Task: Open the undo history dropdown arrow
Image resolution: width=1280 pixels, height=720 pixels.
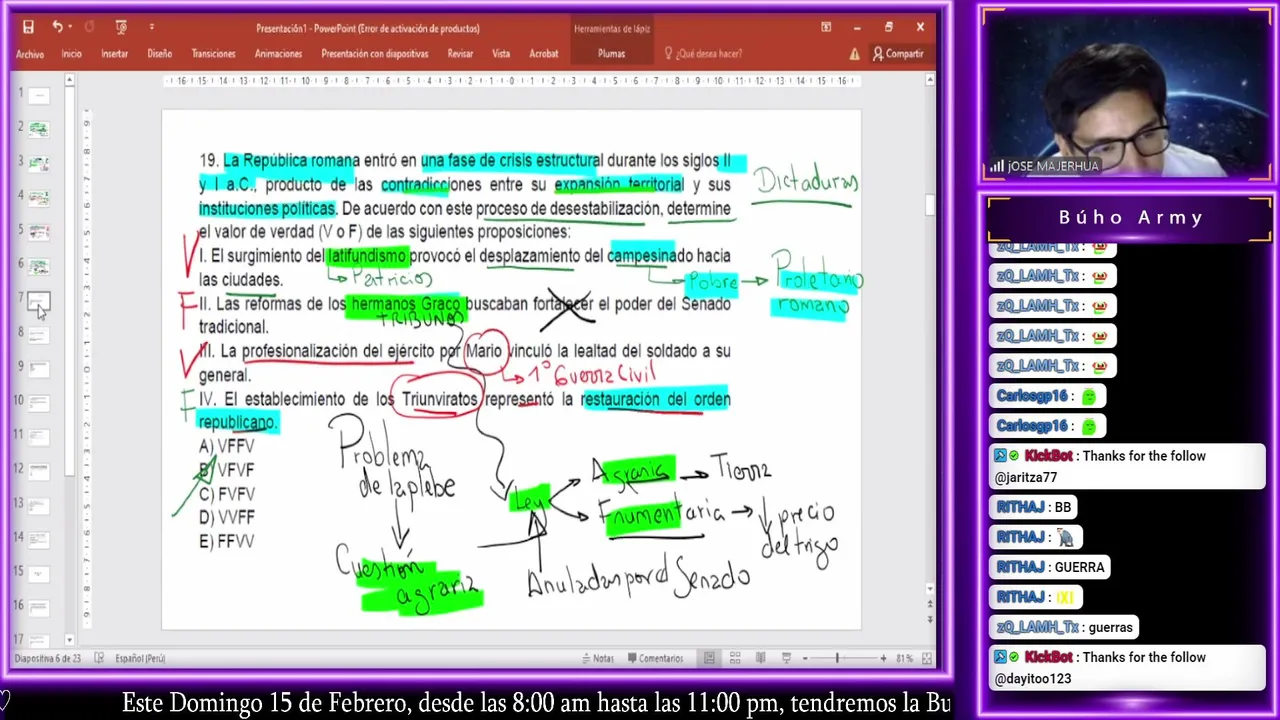Action: pyautogui.click(x=71, y=27)
